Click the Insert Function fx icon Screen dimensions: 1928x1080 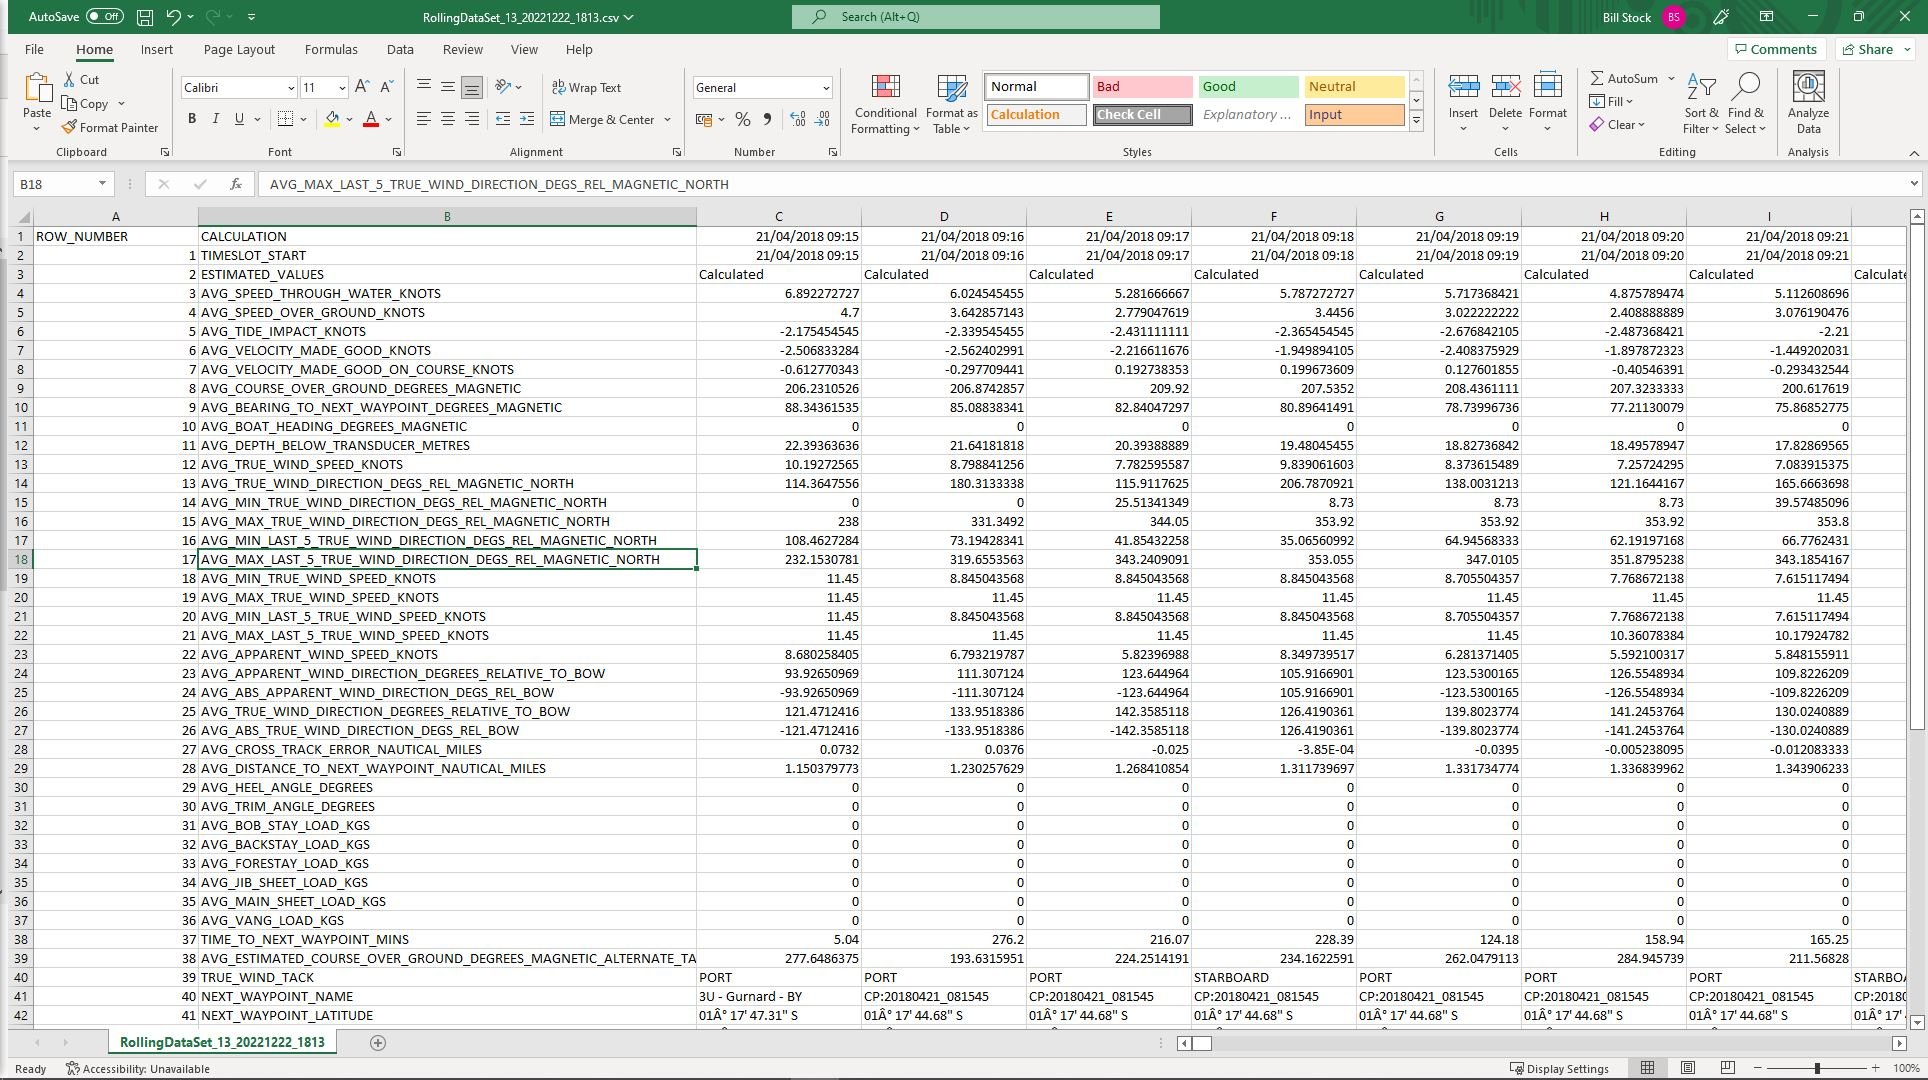[236, 184]
